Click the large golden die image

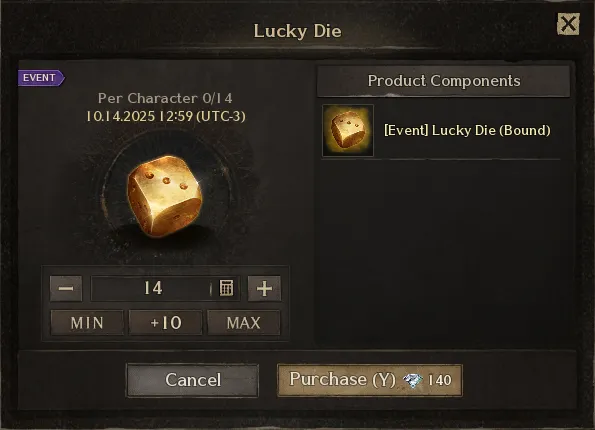click(x=164, y=196)
